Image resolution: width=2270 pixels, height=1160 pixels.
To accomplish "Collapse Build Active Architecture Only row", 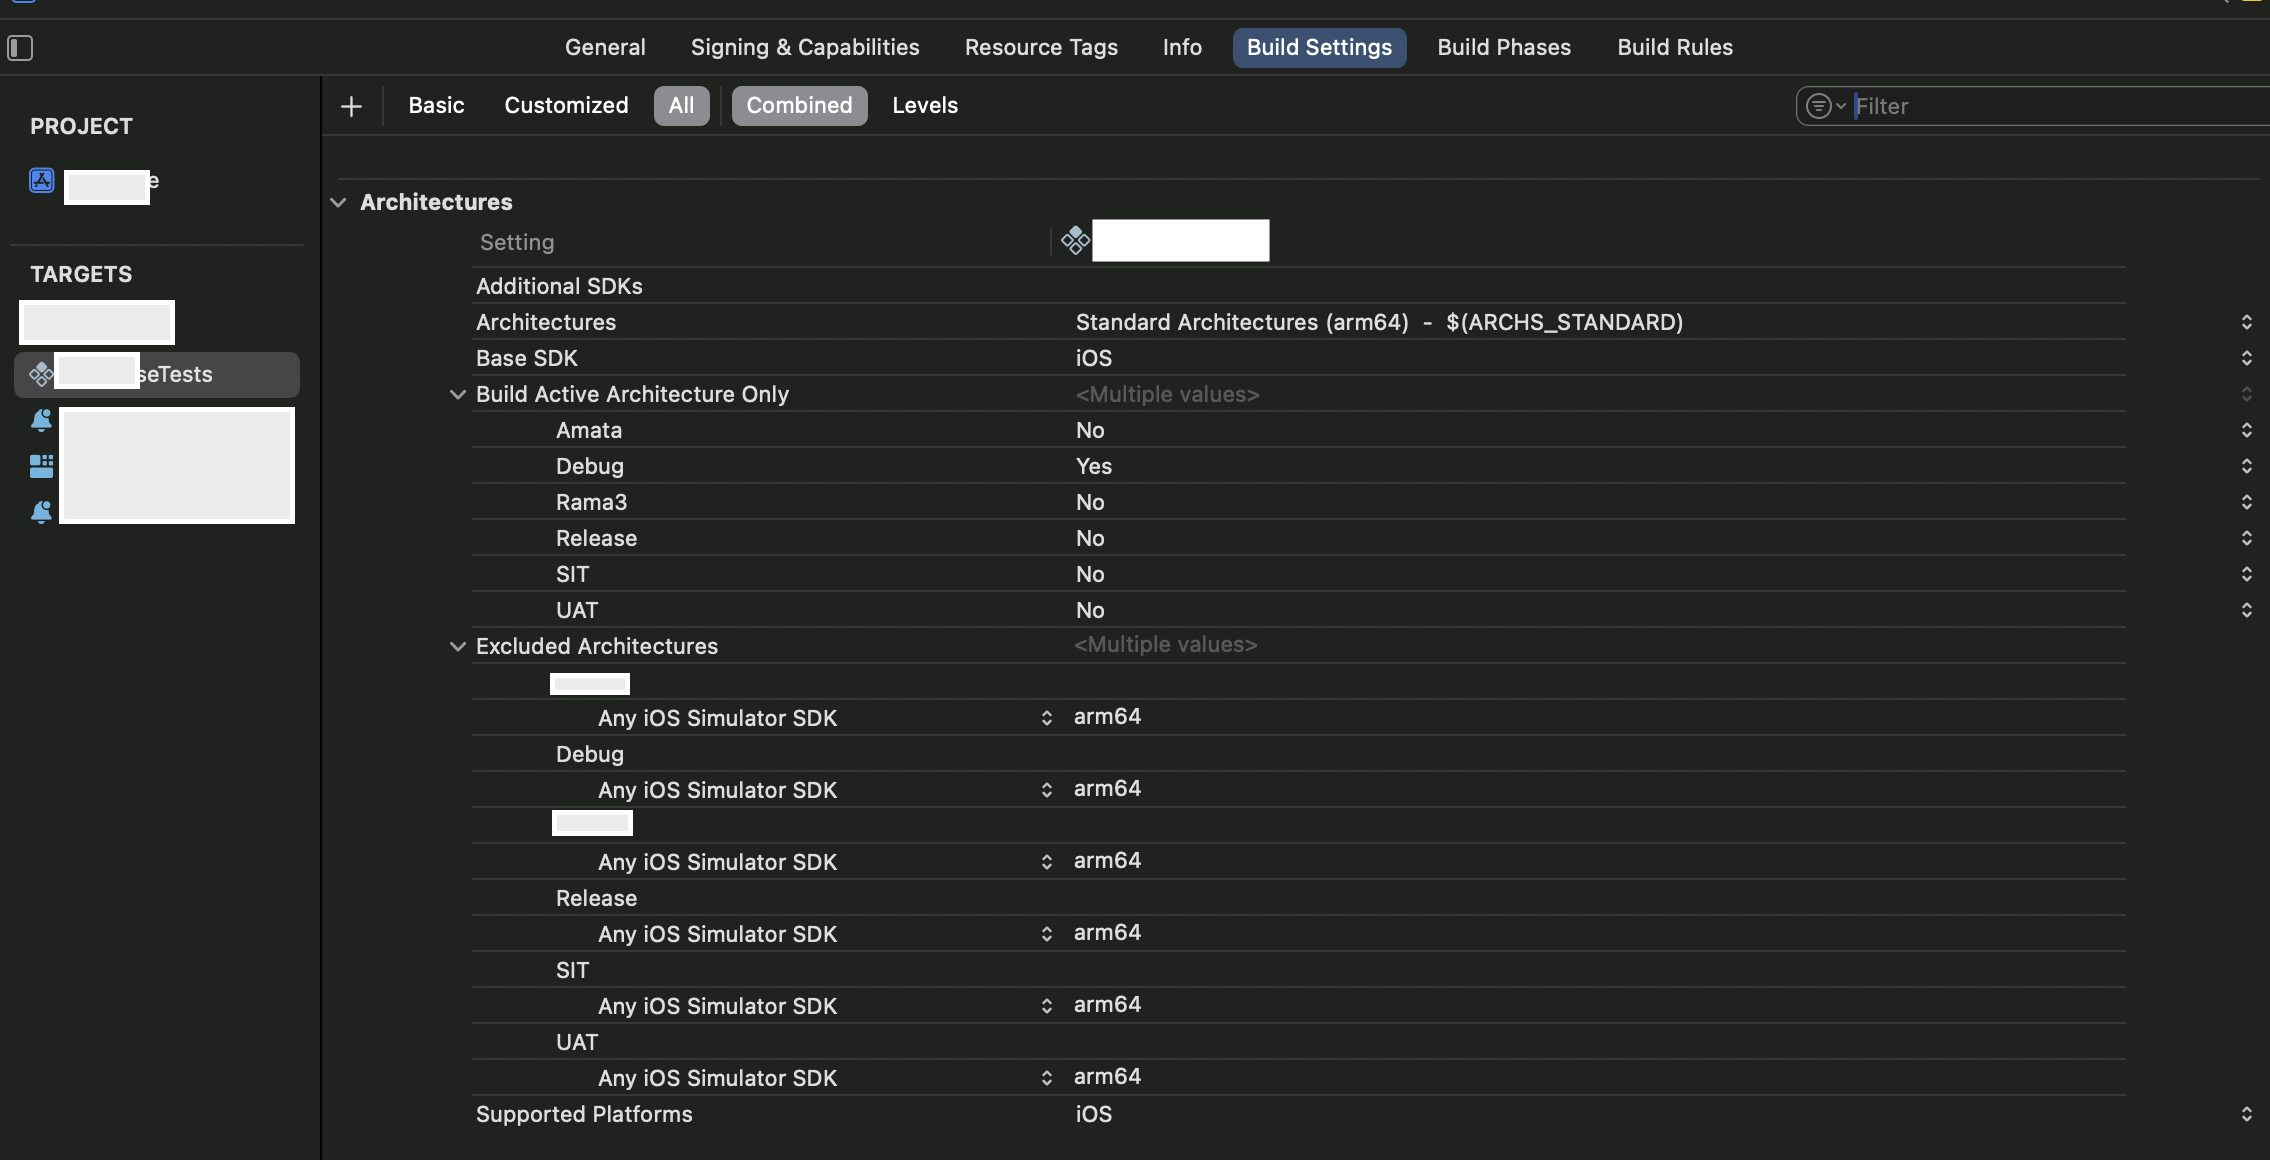I will [457, 394].
